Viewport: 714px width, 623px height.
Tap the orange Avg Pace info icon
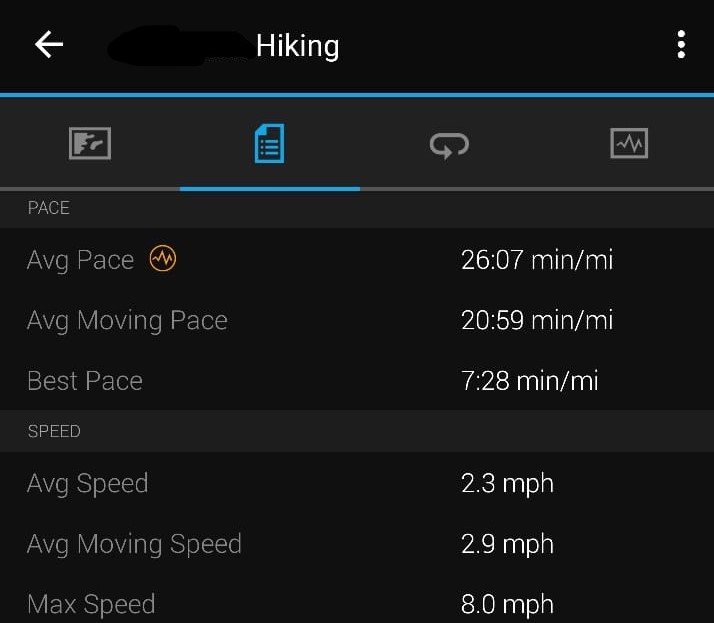tap(163, 260)
